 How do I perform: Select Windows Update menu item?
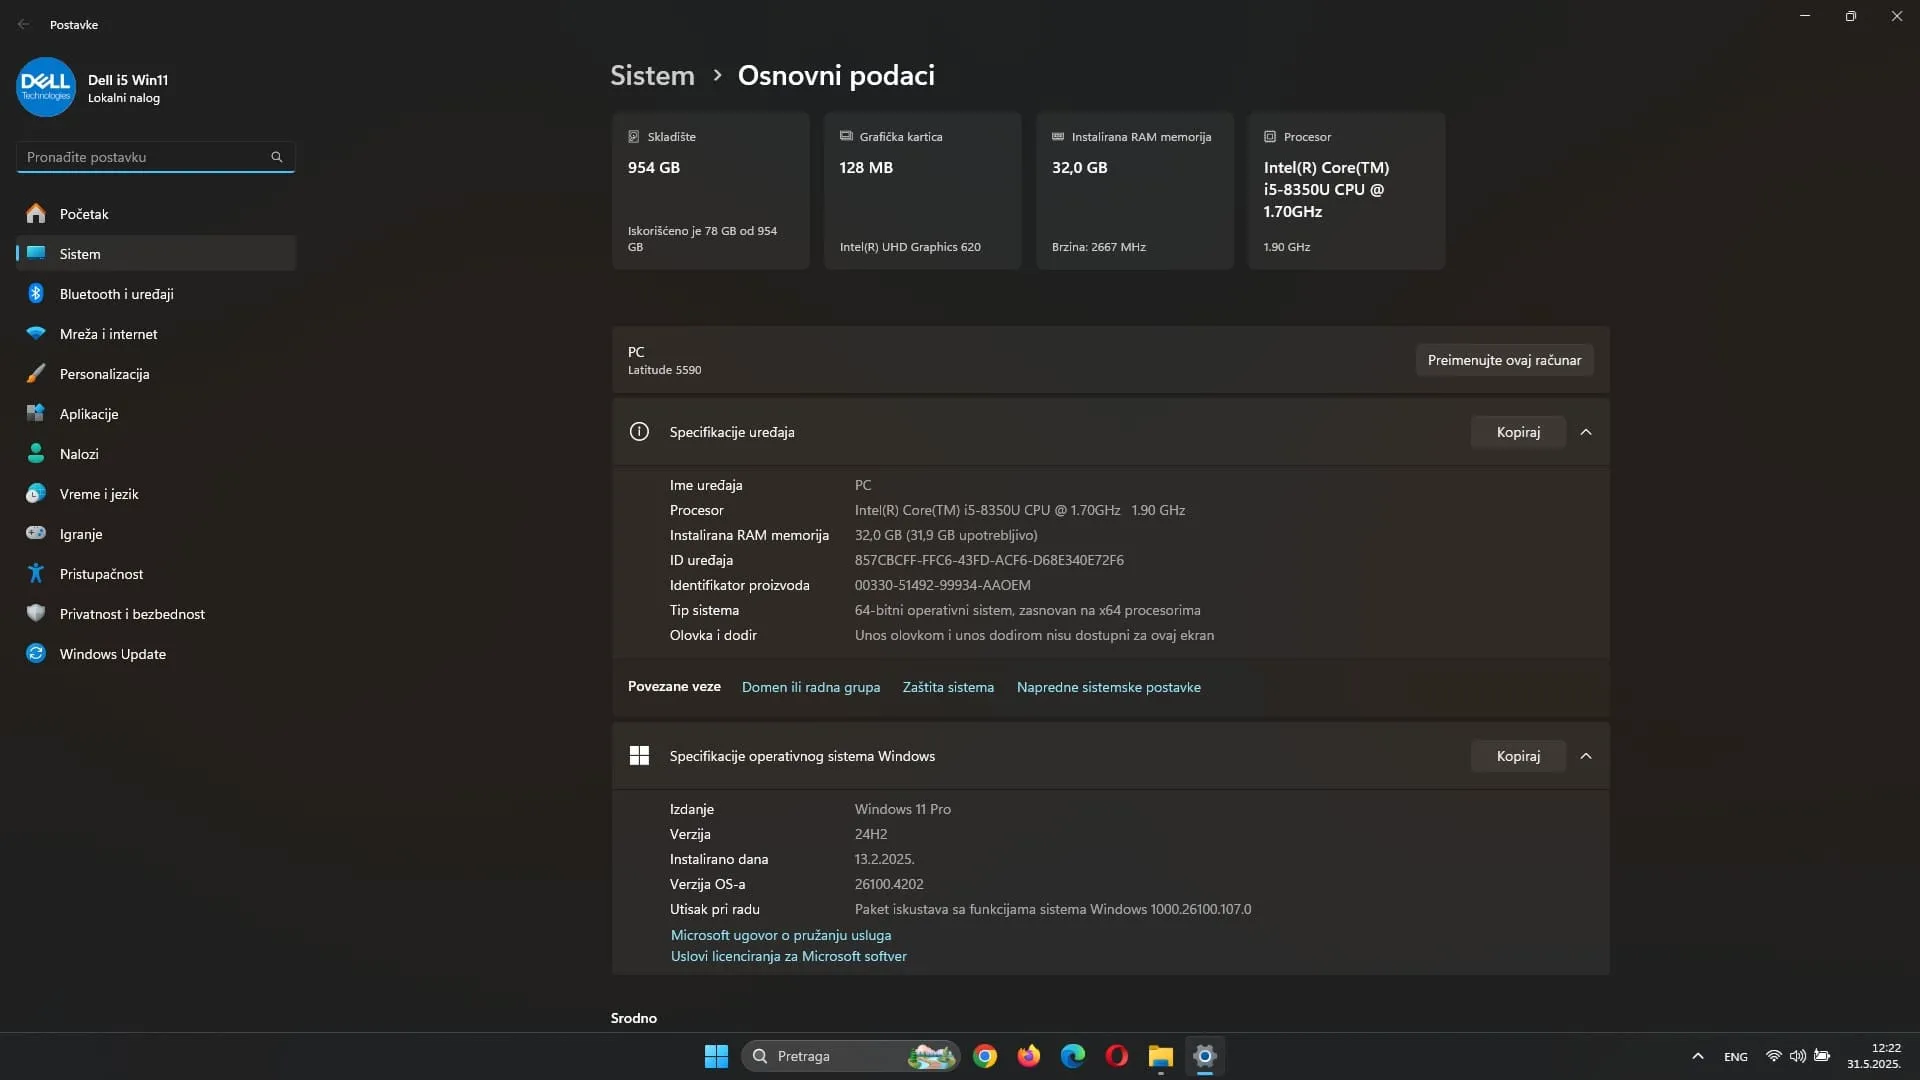(156, 654)
